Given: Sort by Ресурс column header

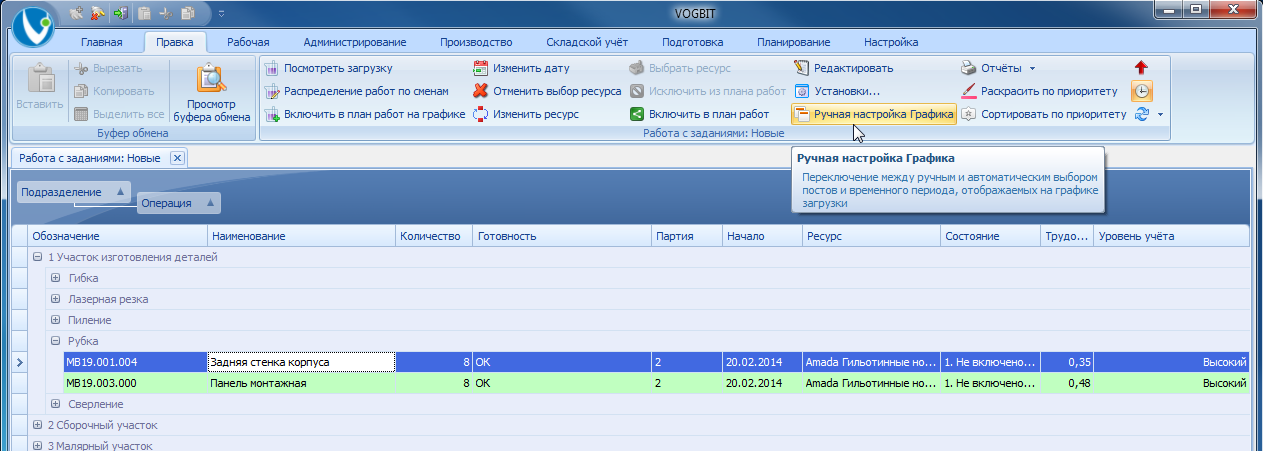Looking at the screenshot, I should tap(871, 236).
